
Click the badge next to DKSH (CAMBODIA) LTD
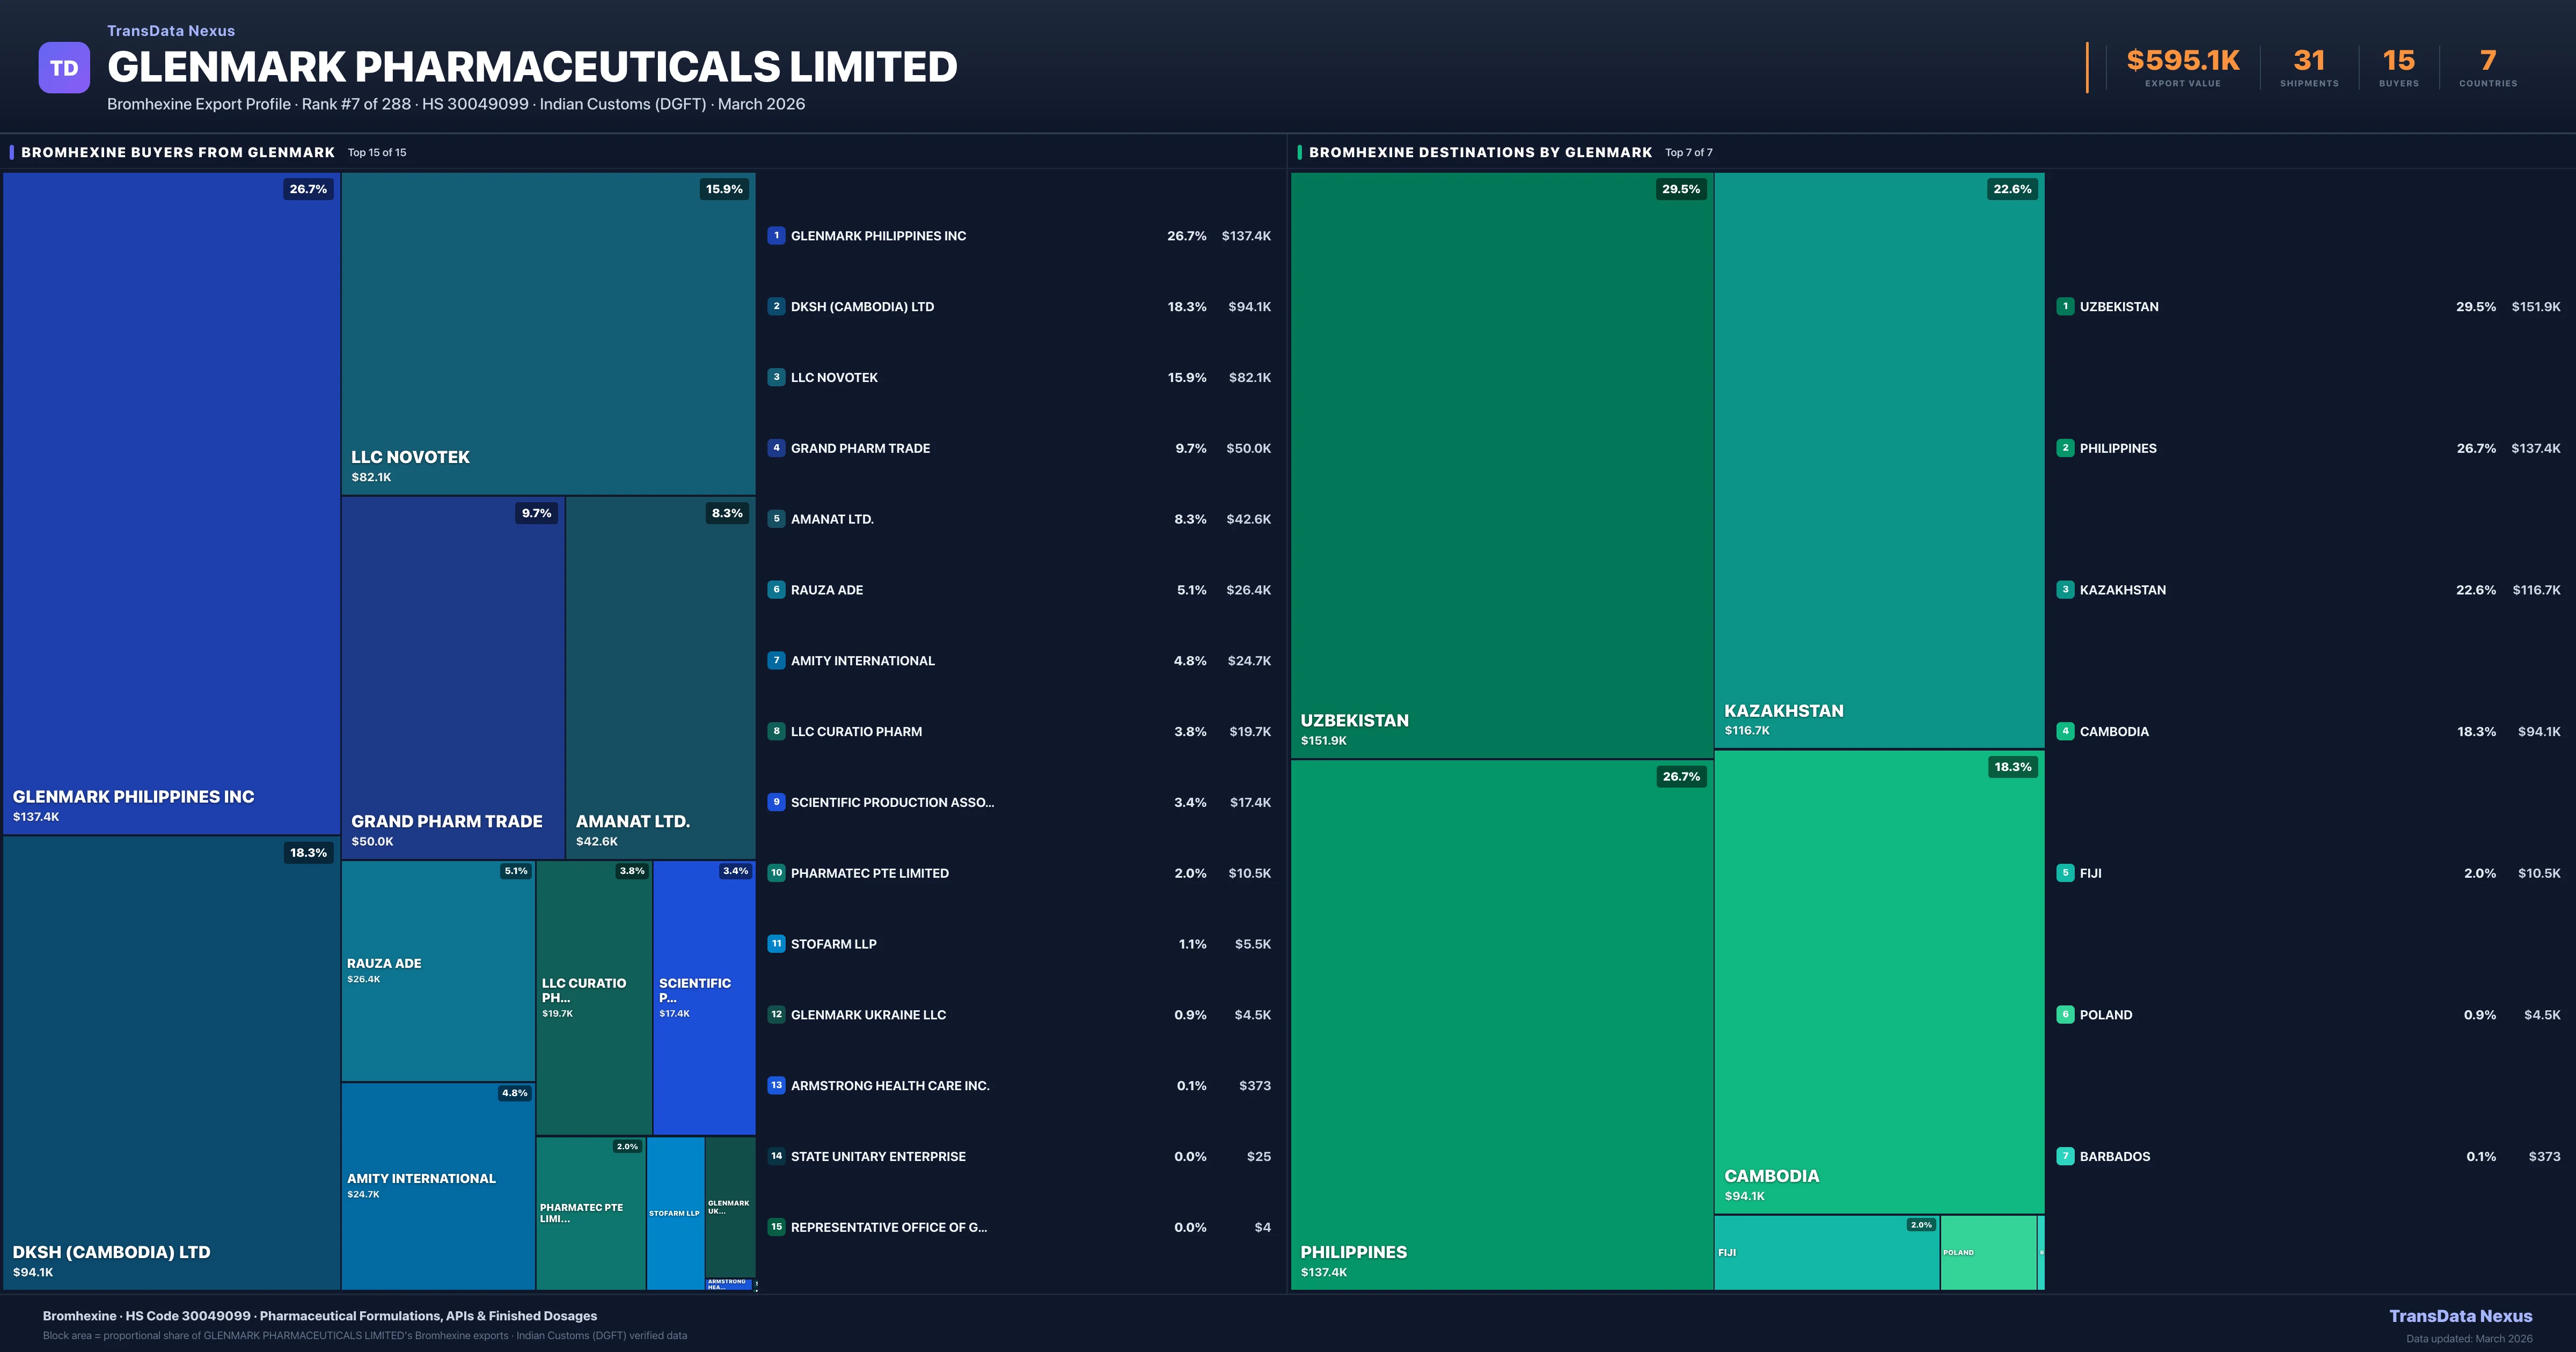(x=776, y=306)
